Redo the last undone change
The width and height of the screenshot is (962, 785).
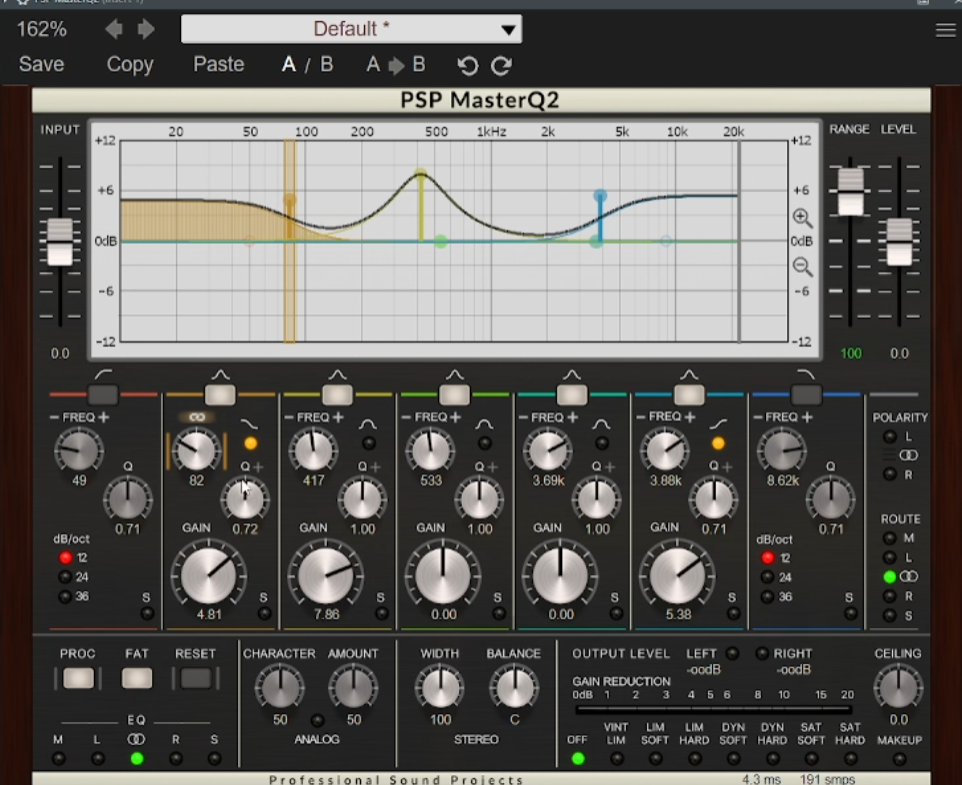[501, 65]
